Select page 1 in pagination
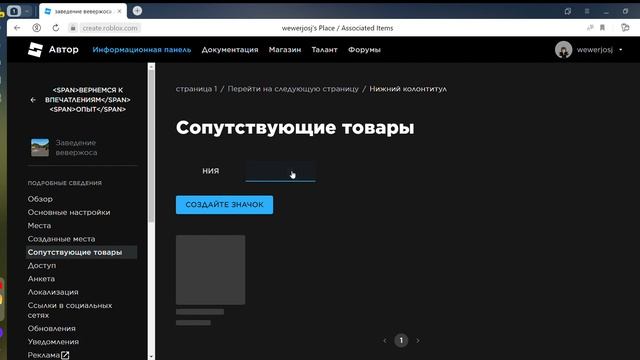The height and width of the screenshot is (360, 640). click(x=401, y=340)
